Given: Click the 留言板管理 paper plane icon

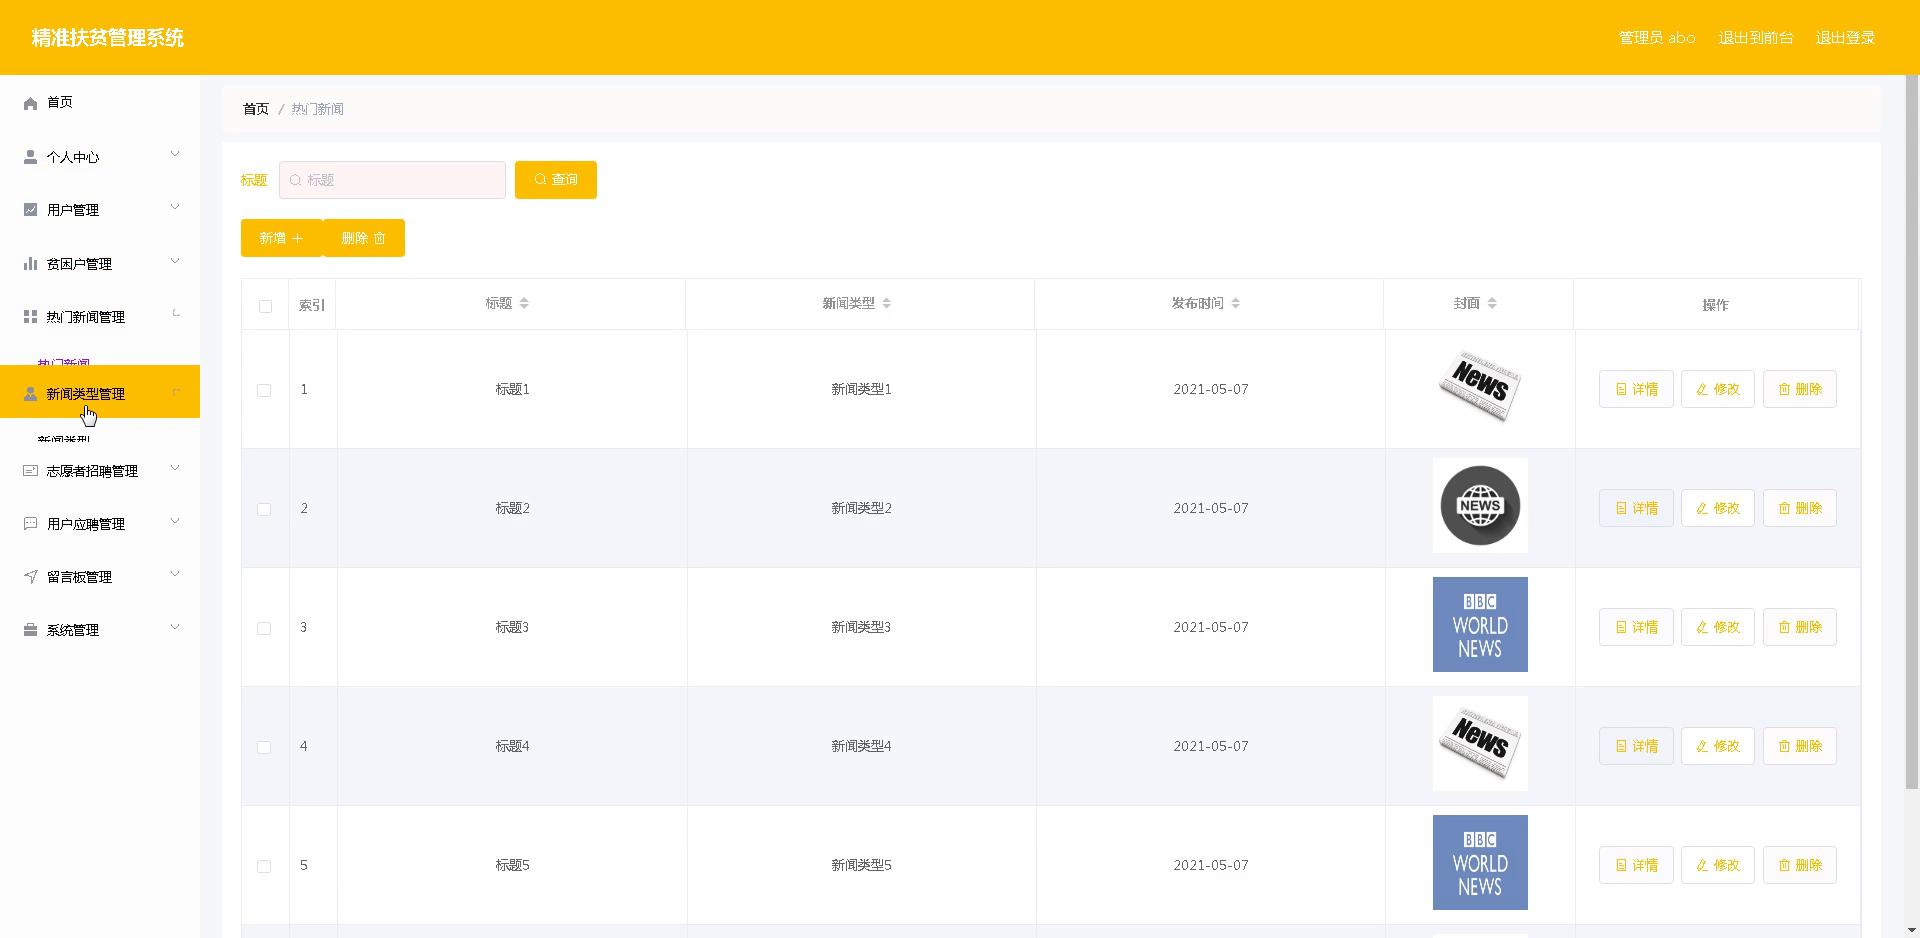Looking at the screenshot, I should click(x=30, y=577).
